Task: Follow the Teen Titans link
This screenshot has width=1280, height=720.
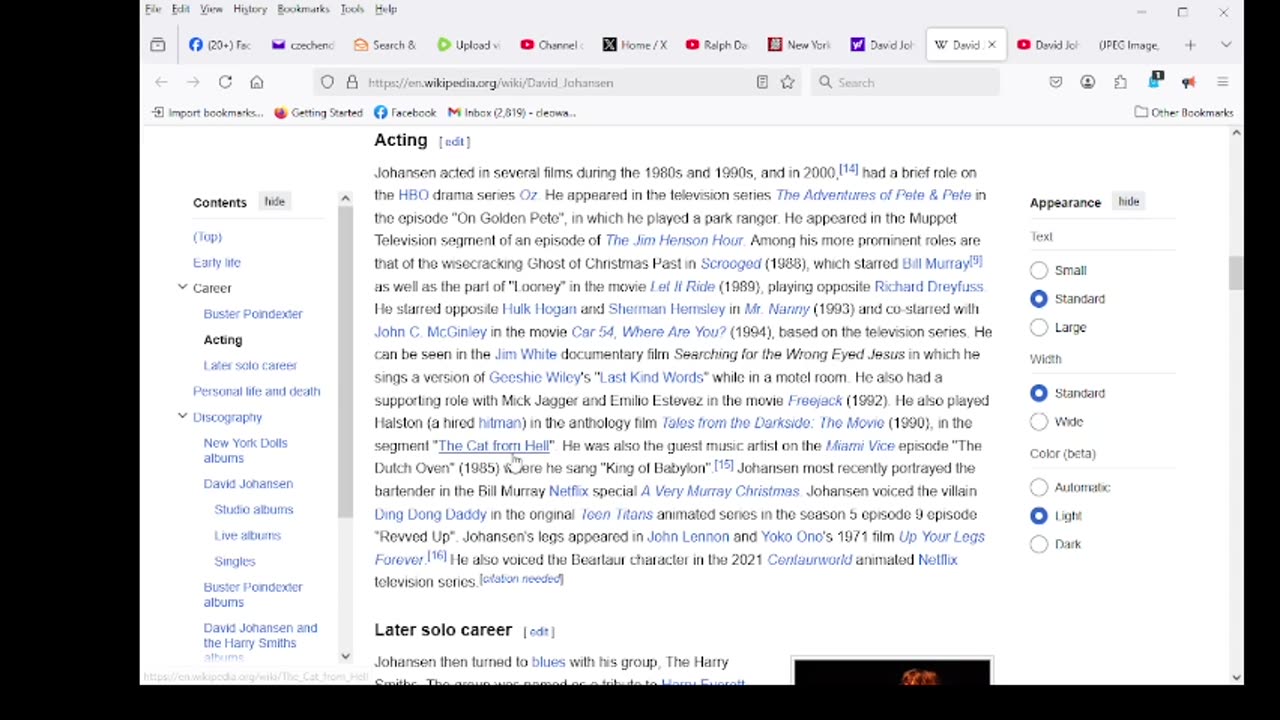Action: [x=616, y=514]
